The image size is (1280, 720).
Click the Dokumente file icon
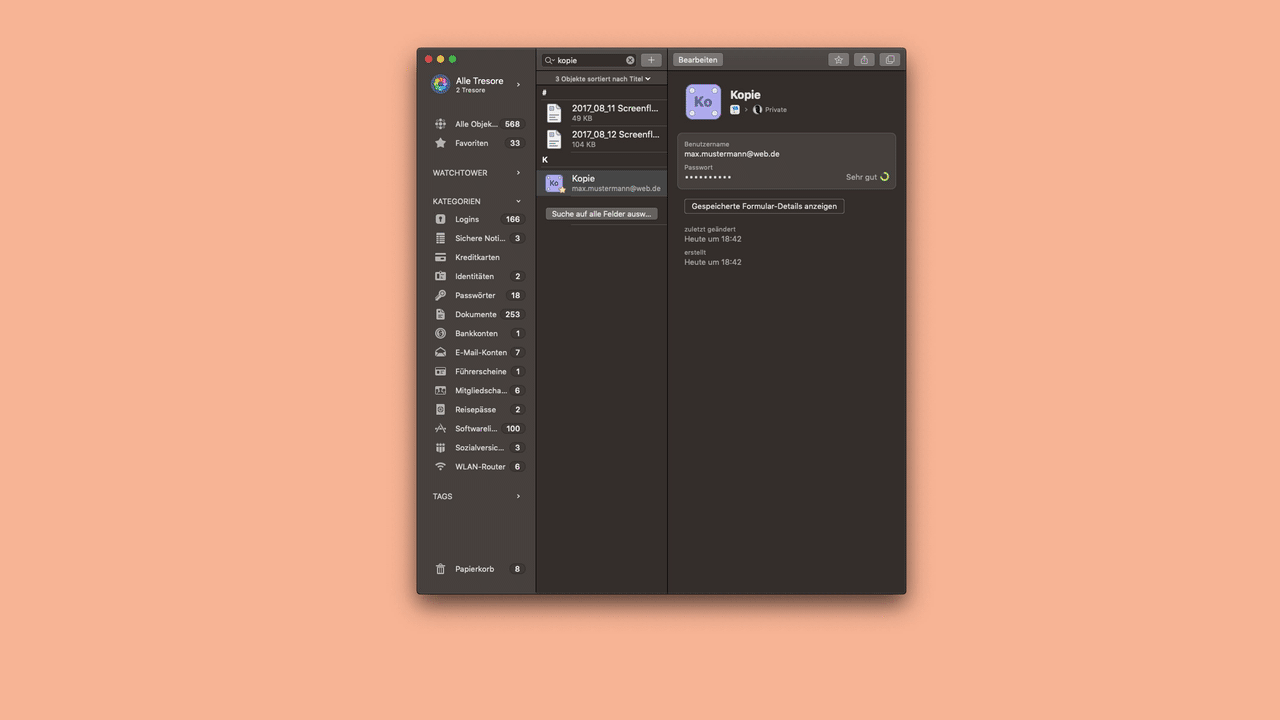pos(440,314)
